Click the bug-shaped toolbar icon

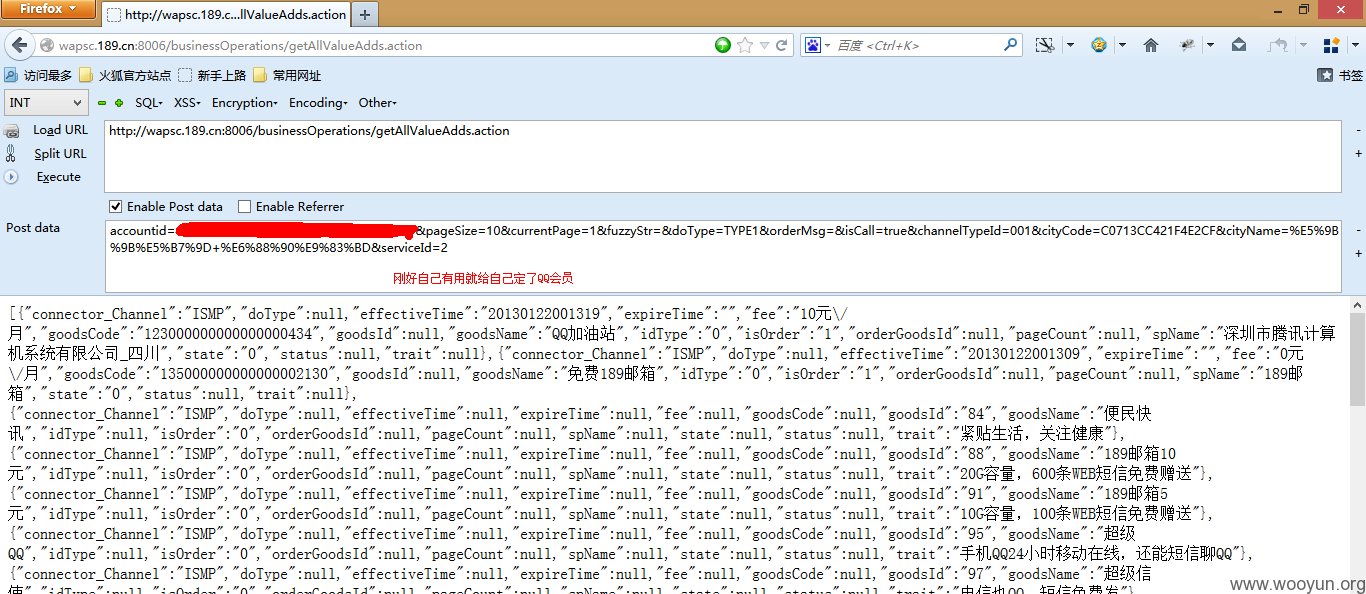[1188, 45]
